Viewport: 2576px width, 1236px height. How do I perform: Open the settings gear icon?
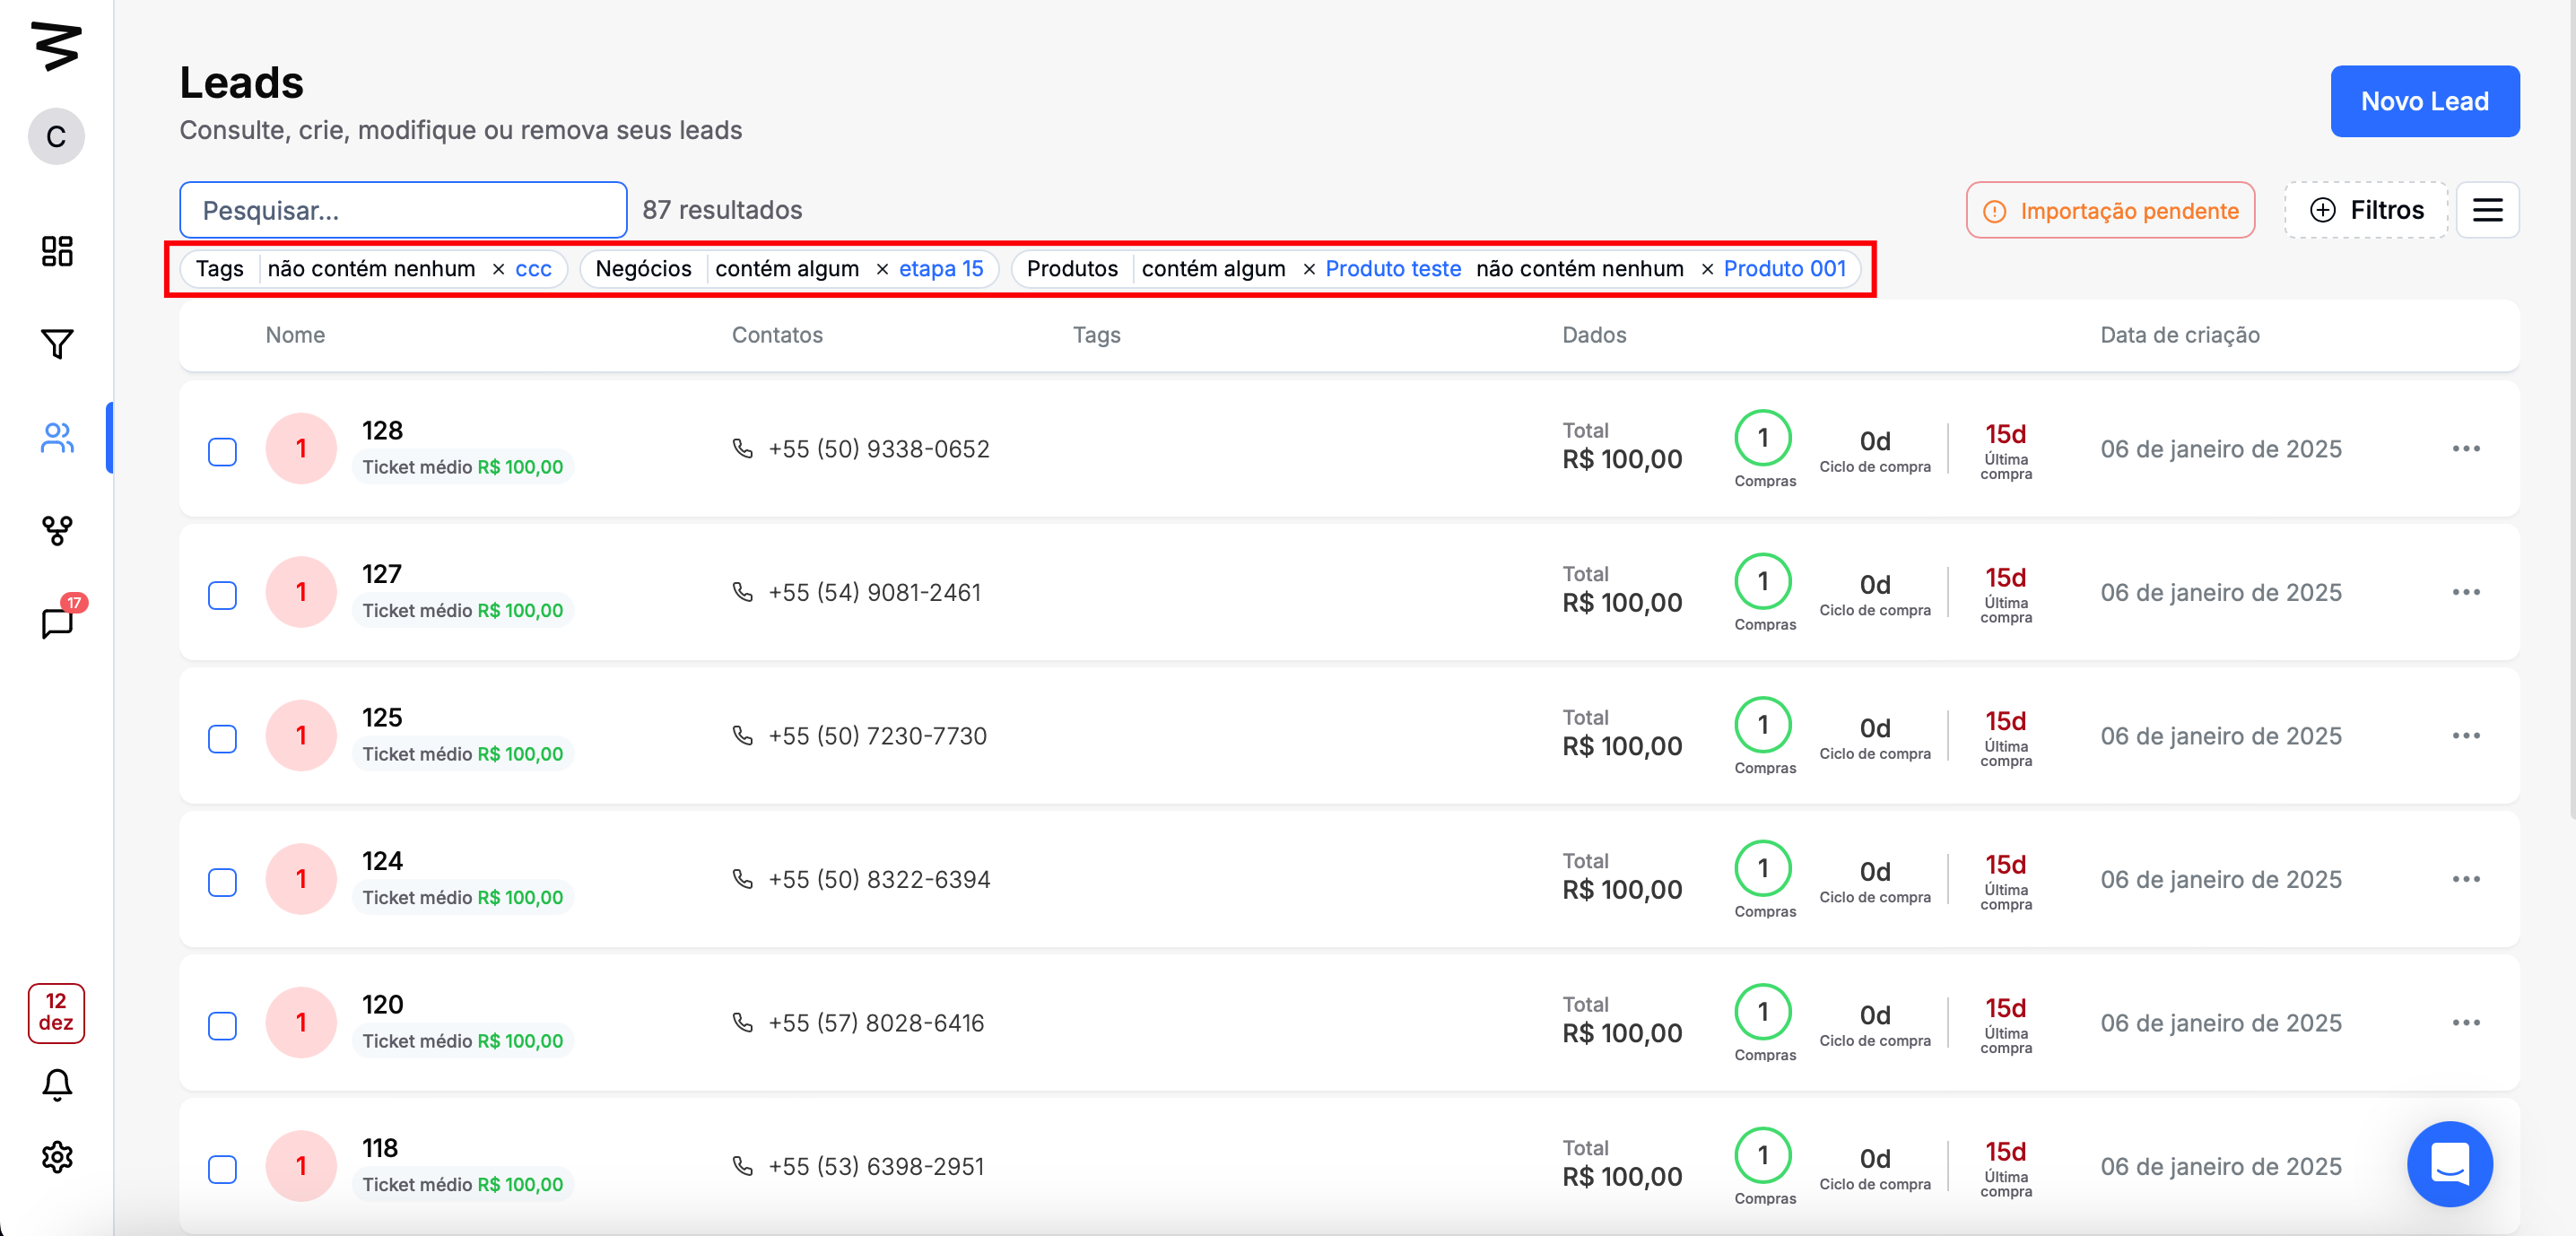(57, 1157)
